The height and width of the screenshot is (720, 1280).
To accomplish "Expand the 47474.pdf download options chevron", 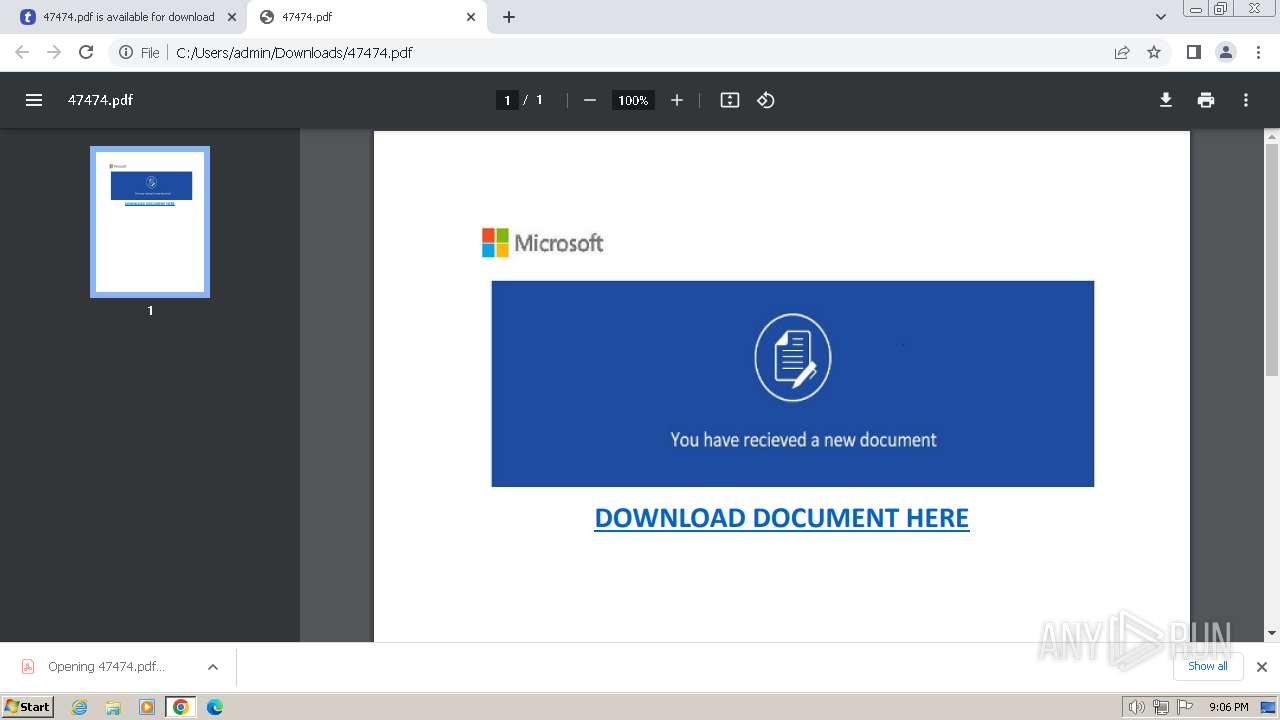I will (213, 667).
